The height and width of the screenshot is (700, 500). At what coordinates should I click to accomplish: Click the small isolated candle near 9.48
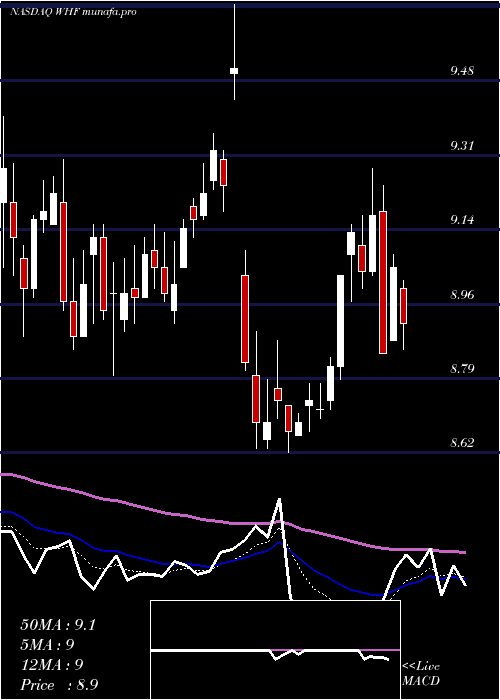234,71
